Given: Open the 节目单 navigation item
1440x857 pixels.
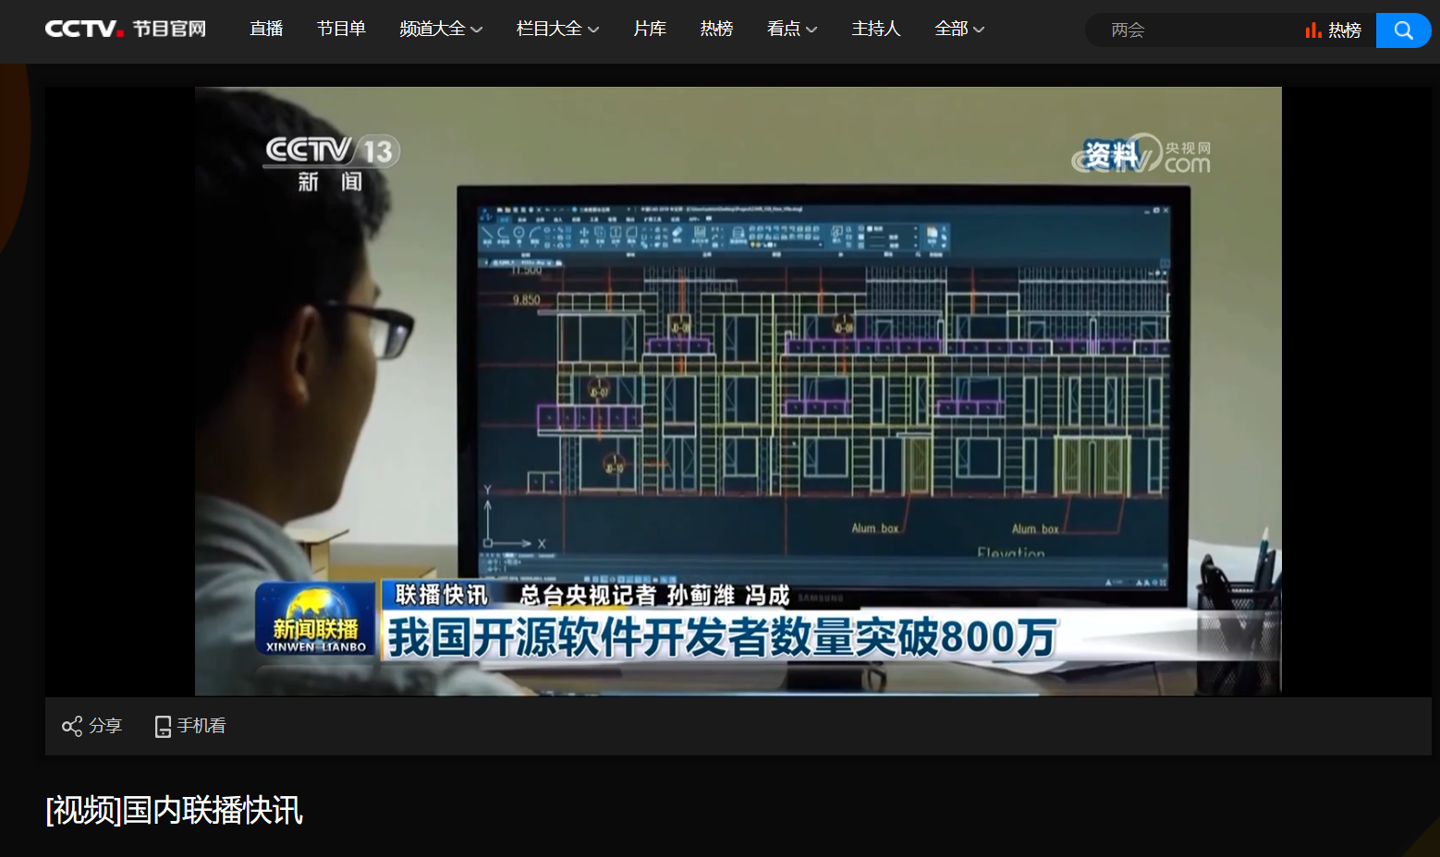Looking at the screenshot, I should (341, 30).
